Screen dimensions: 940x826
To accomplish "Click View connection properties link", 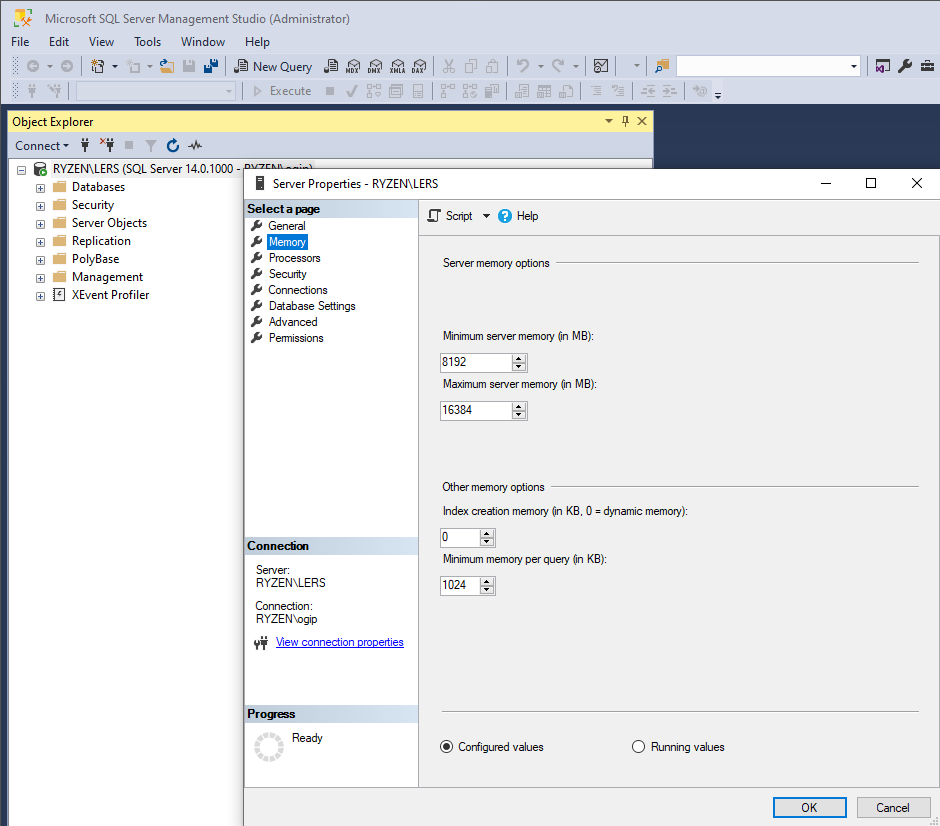I will click(339, 642).
